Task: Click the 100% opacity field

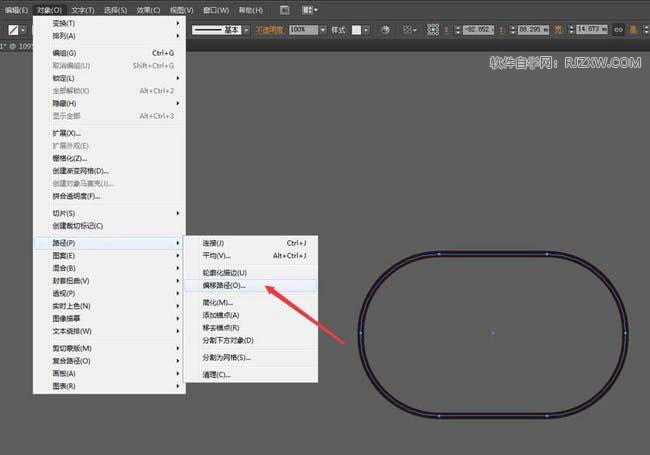Action: [303, 30]
